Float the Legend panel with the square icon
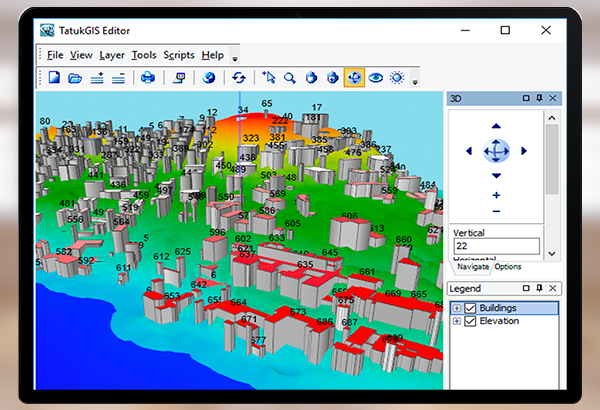The width and height of the screenshot is (600, 410). point(526,288)
